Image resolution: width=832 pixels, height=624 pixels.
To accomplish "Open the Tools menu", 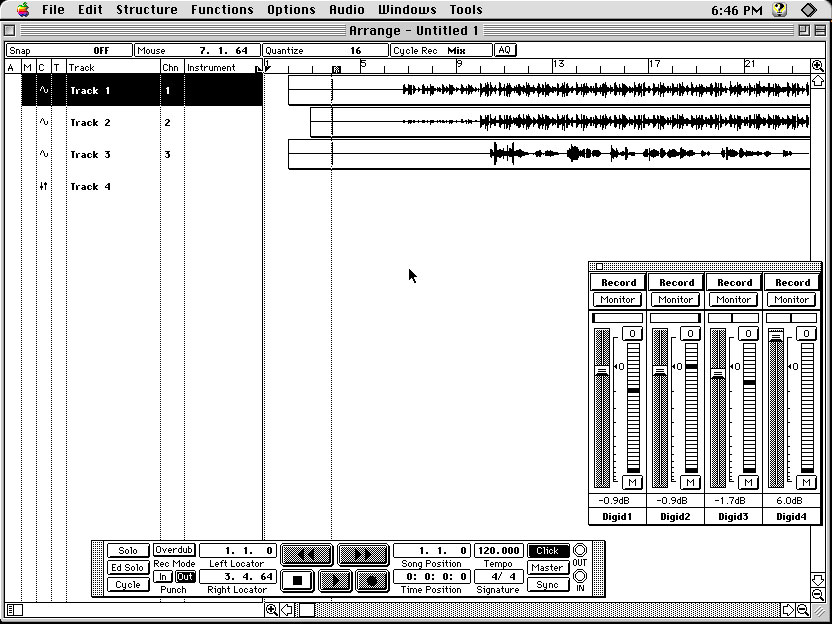I will (466, 10).
